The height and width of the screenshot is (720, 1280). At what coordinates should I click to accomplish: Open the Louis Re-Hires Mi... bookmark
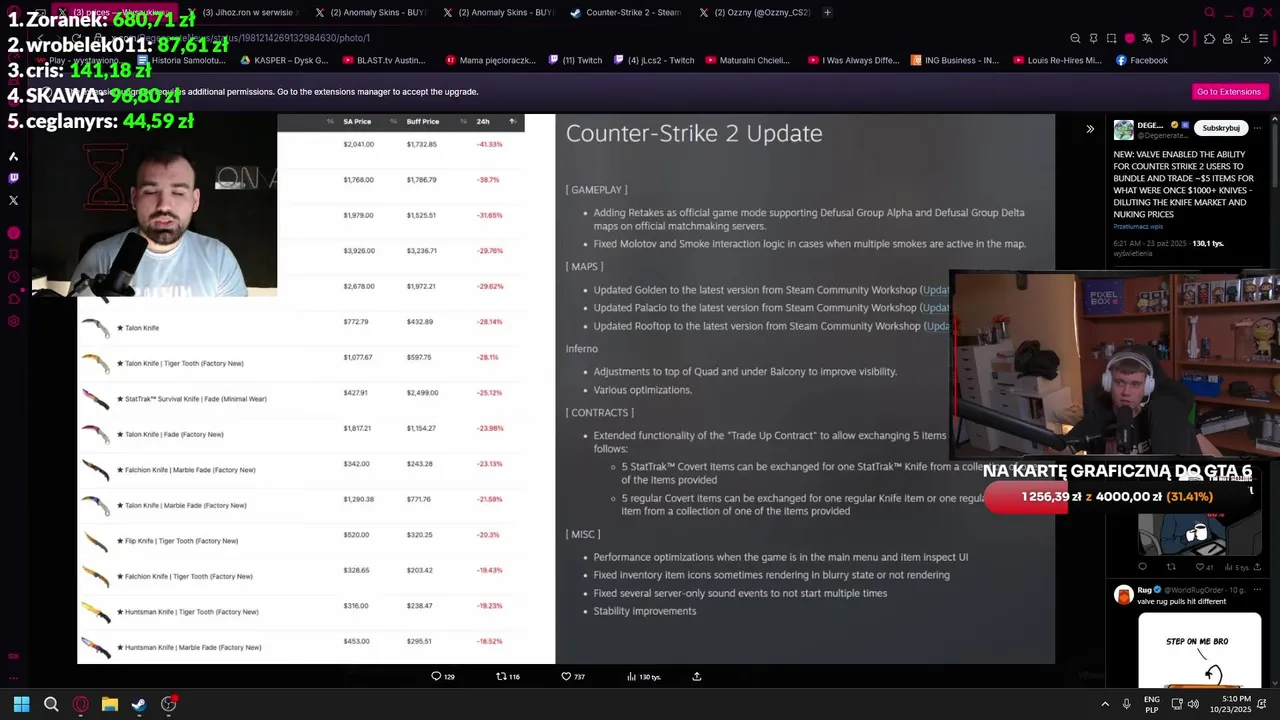pos(1057,60)
